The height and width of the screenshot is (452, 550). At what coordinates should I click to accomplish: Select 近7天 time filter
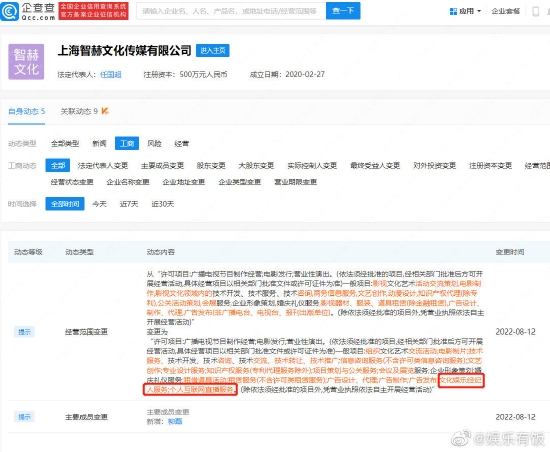pyautogui.click(x=129, y=204)
